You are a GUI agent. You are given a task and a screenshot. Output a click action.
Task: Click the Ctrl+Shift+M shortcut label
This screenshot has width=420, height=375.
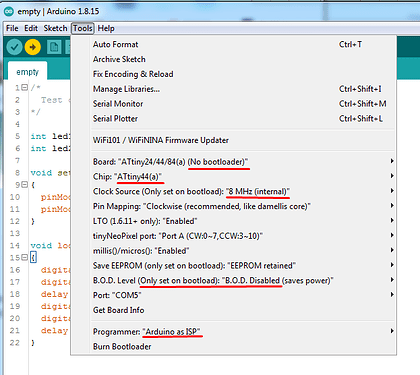tap(363, 104)
